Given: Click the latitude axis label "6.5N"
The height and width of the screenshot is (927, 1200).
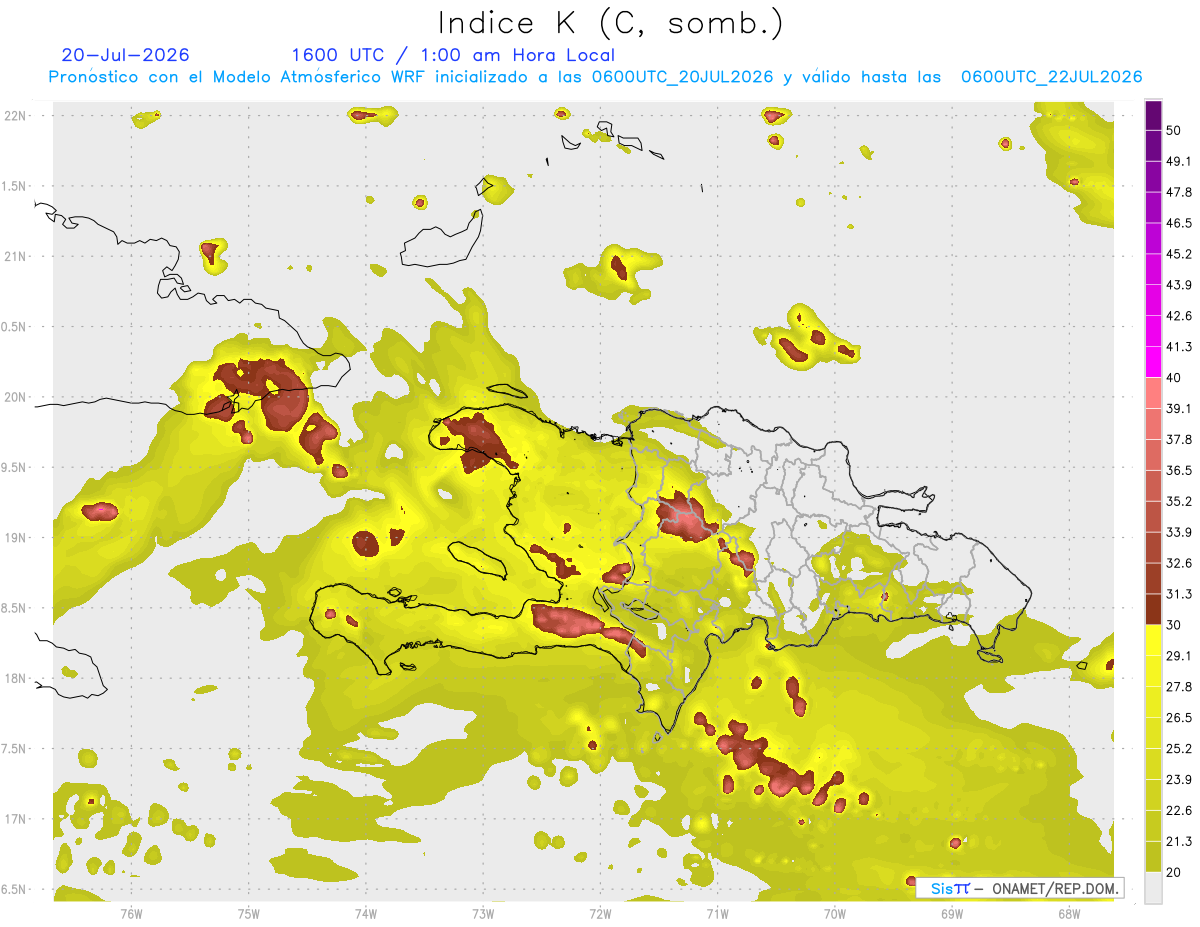Looking at the screenshot, I should pyautogui.click(x=14, y=889).
